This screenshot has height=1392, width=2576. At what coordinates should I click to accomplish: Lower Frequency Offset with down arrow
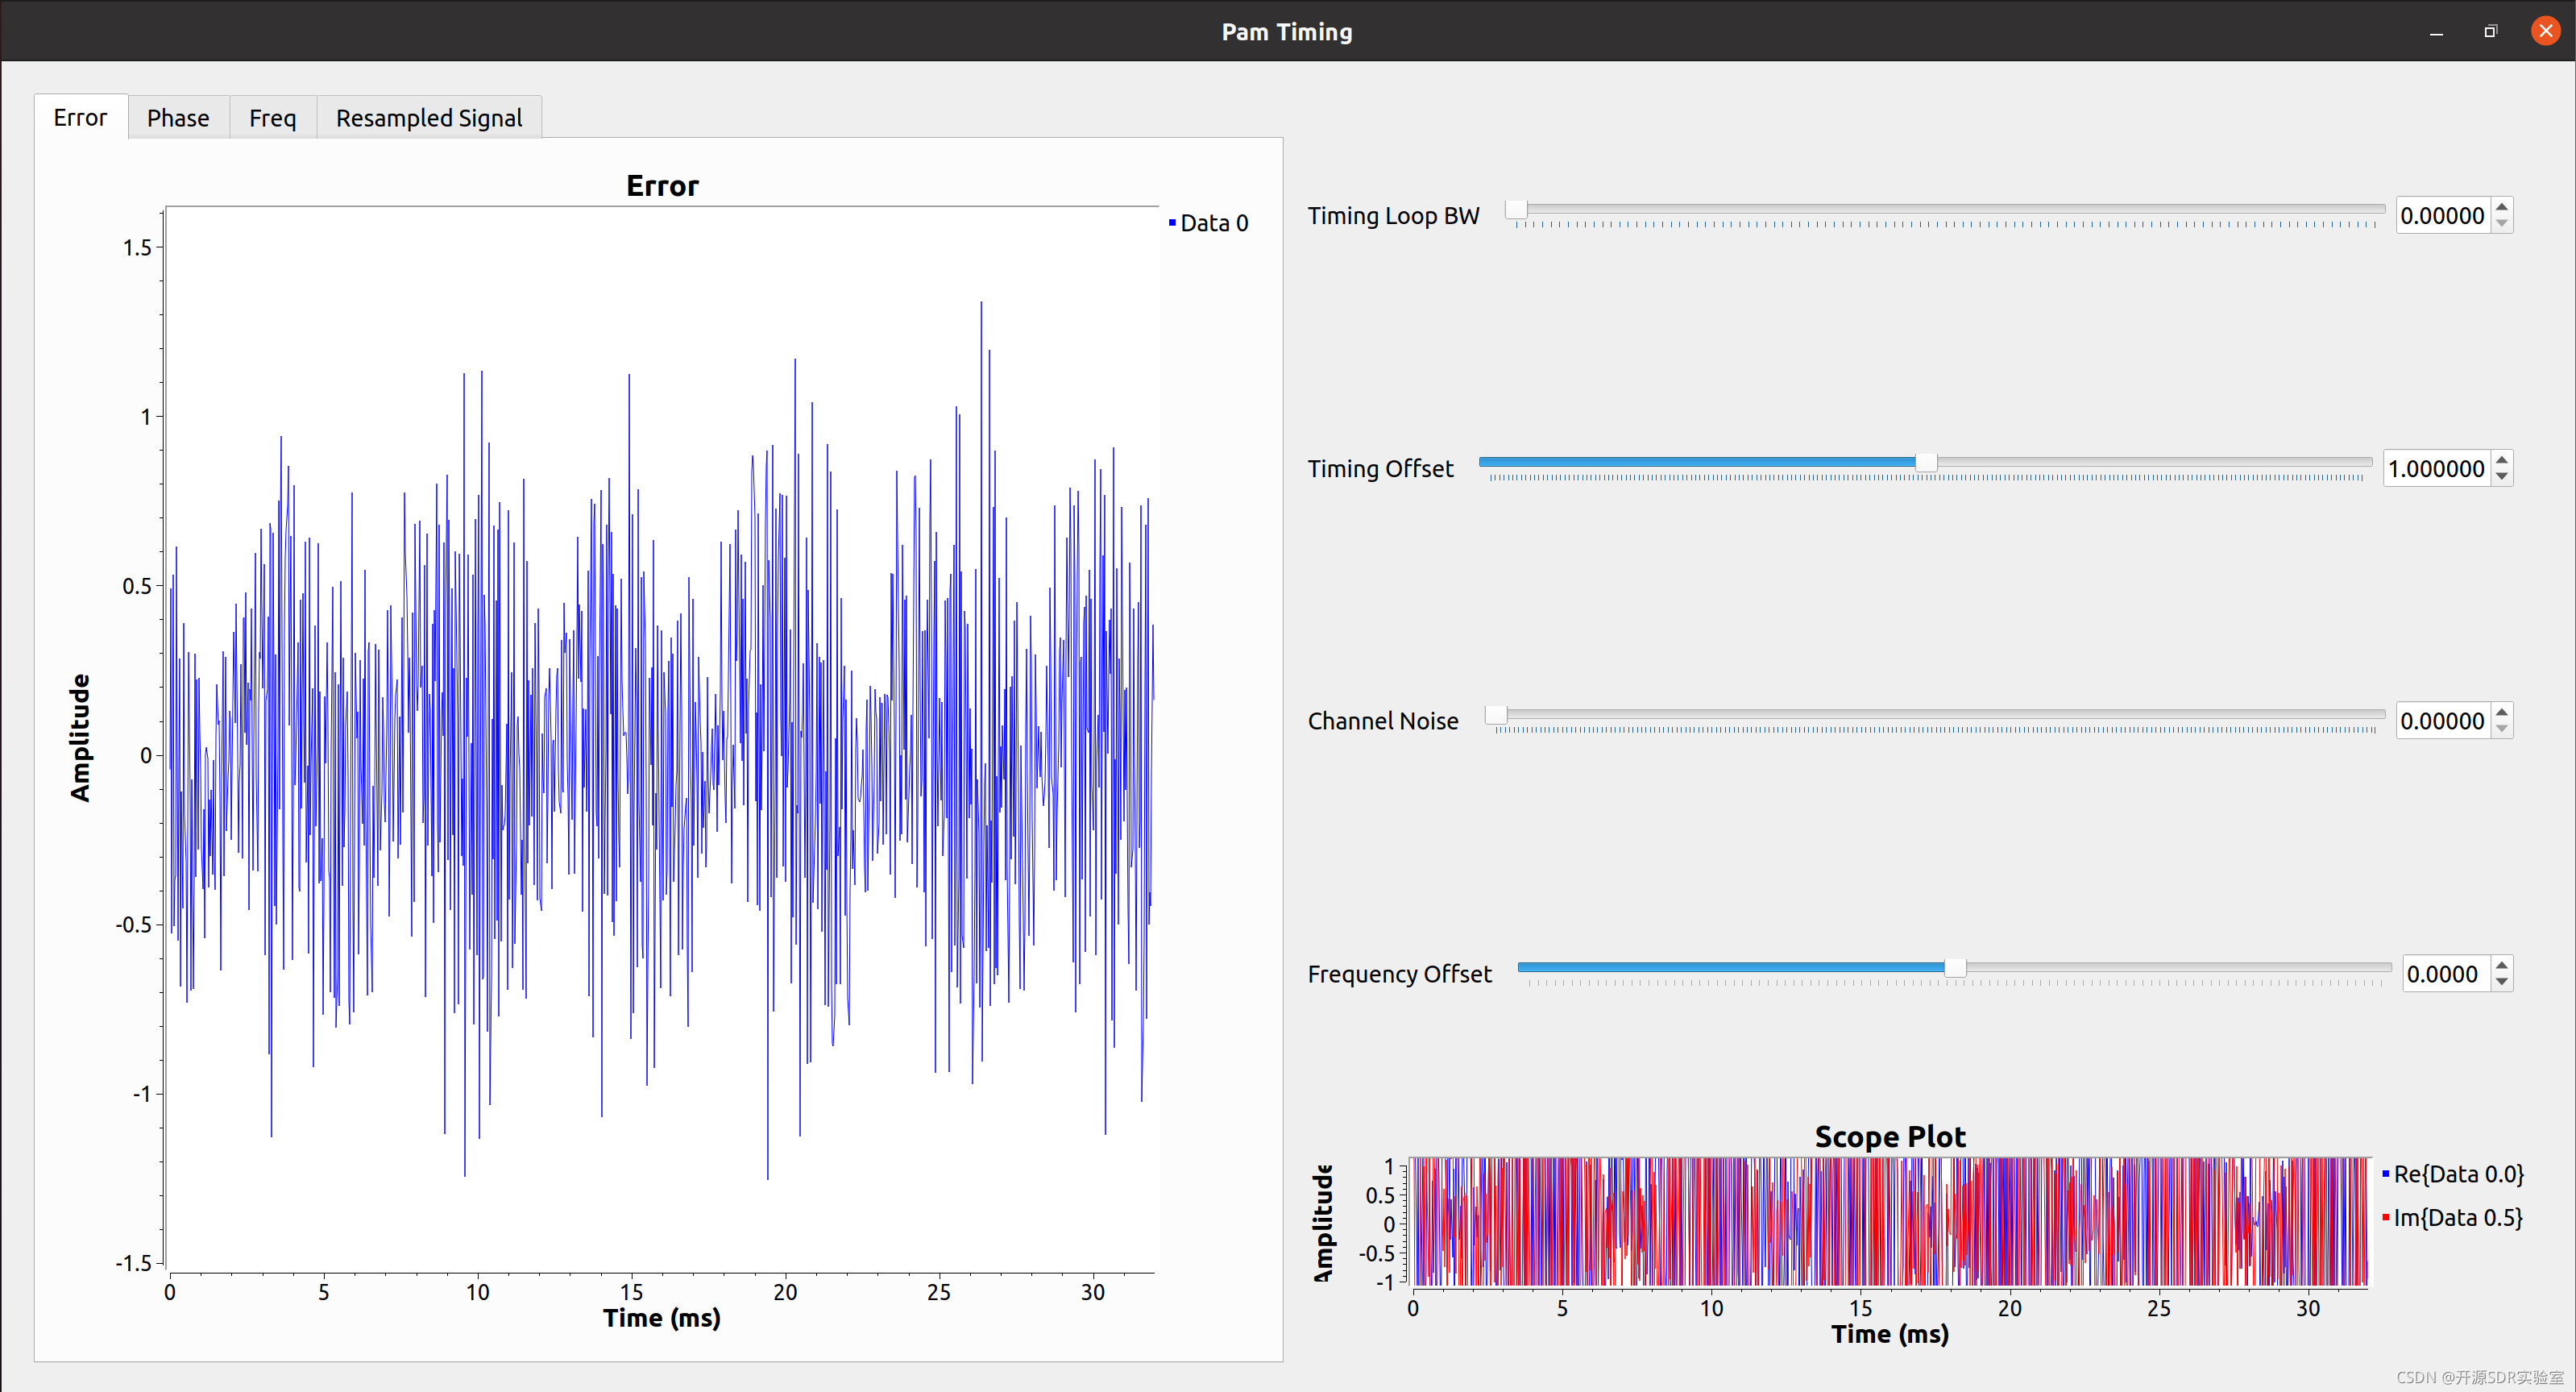click(2502, 982)
